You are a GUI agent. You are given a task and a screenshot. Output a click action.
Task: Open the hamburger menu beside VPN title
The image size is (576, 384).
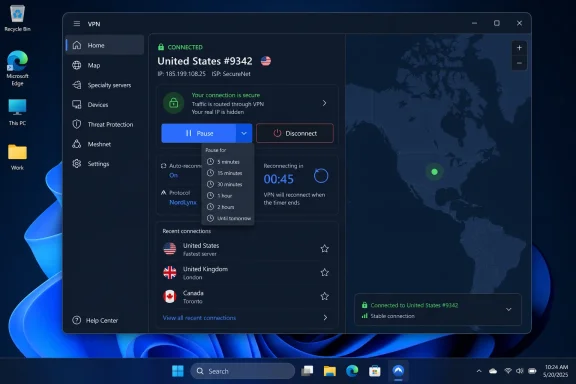(x=76, y=24)
